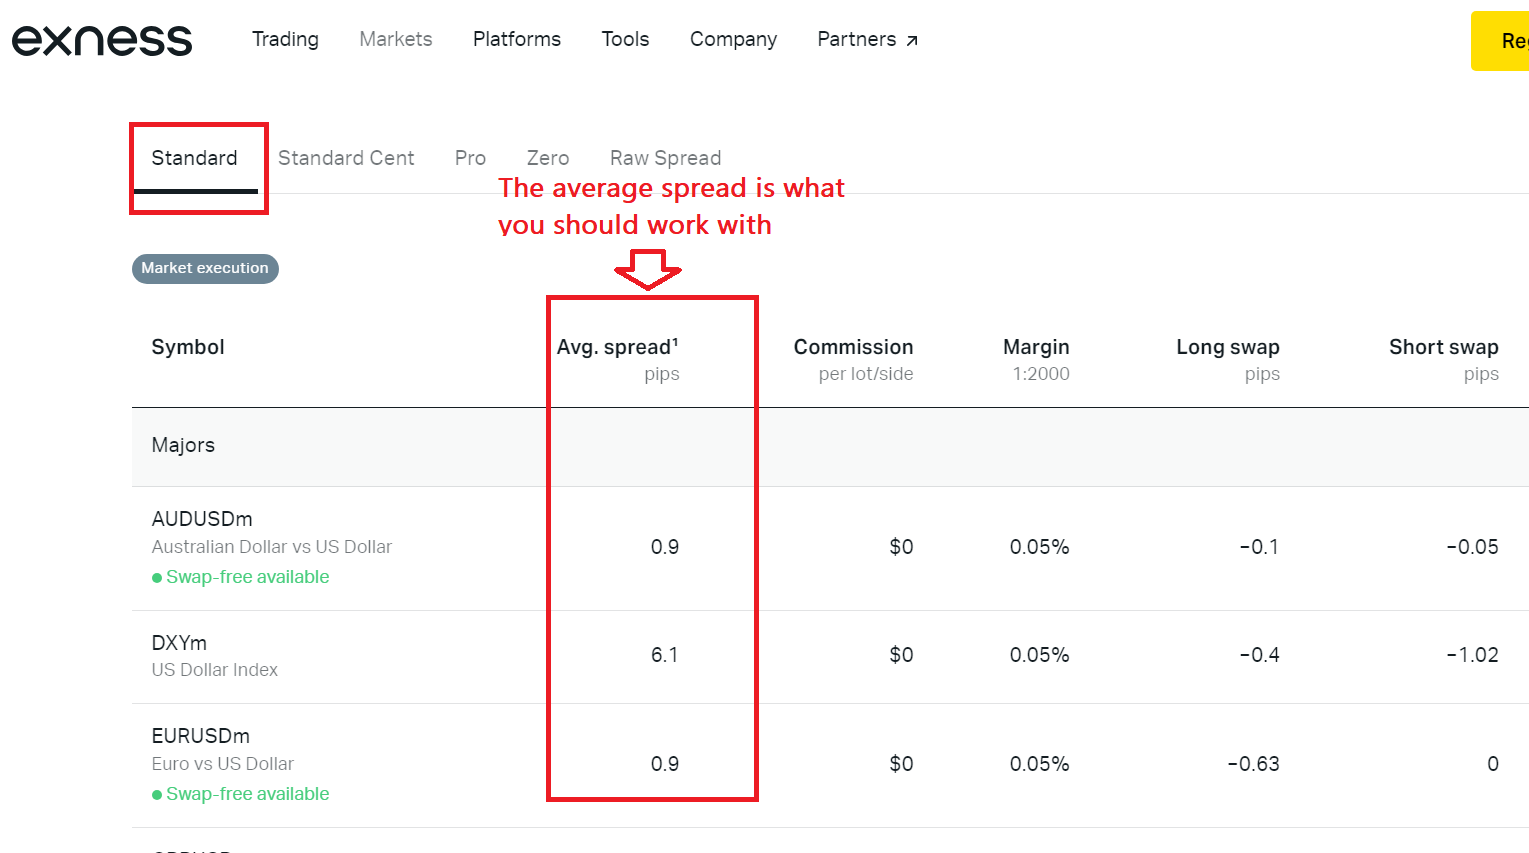This screenshot has width=1529, height=853.
Task: Switch to the Raw Spread tab
Action: point(665,158)
